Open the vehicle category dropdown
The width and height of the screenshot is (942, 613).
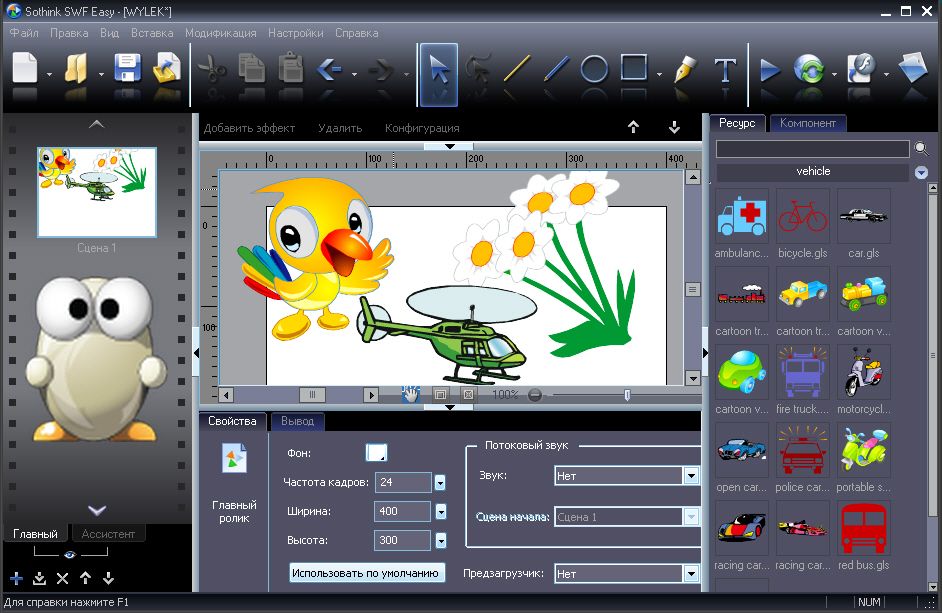click(921, 172)
